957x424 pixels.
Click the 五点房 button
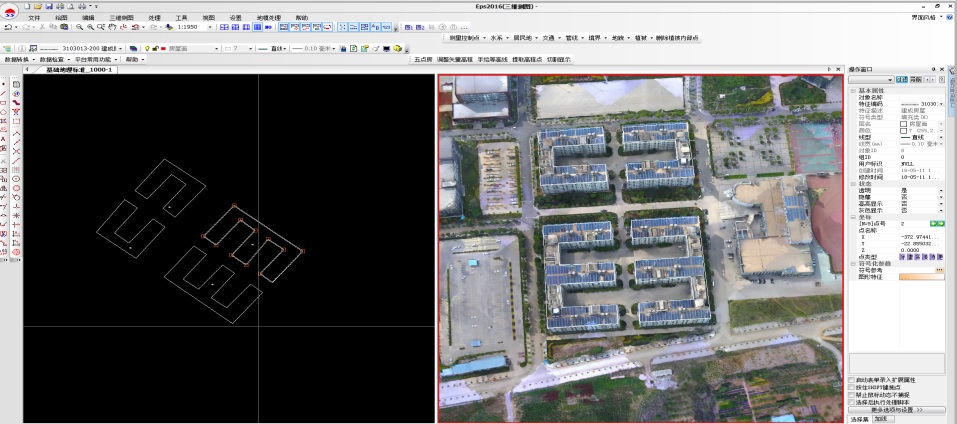click(423, 60)
